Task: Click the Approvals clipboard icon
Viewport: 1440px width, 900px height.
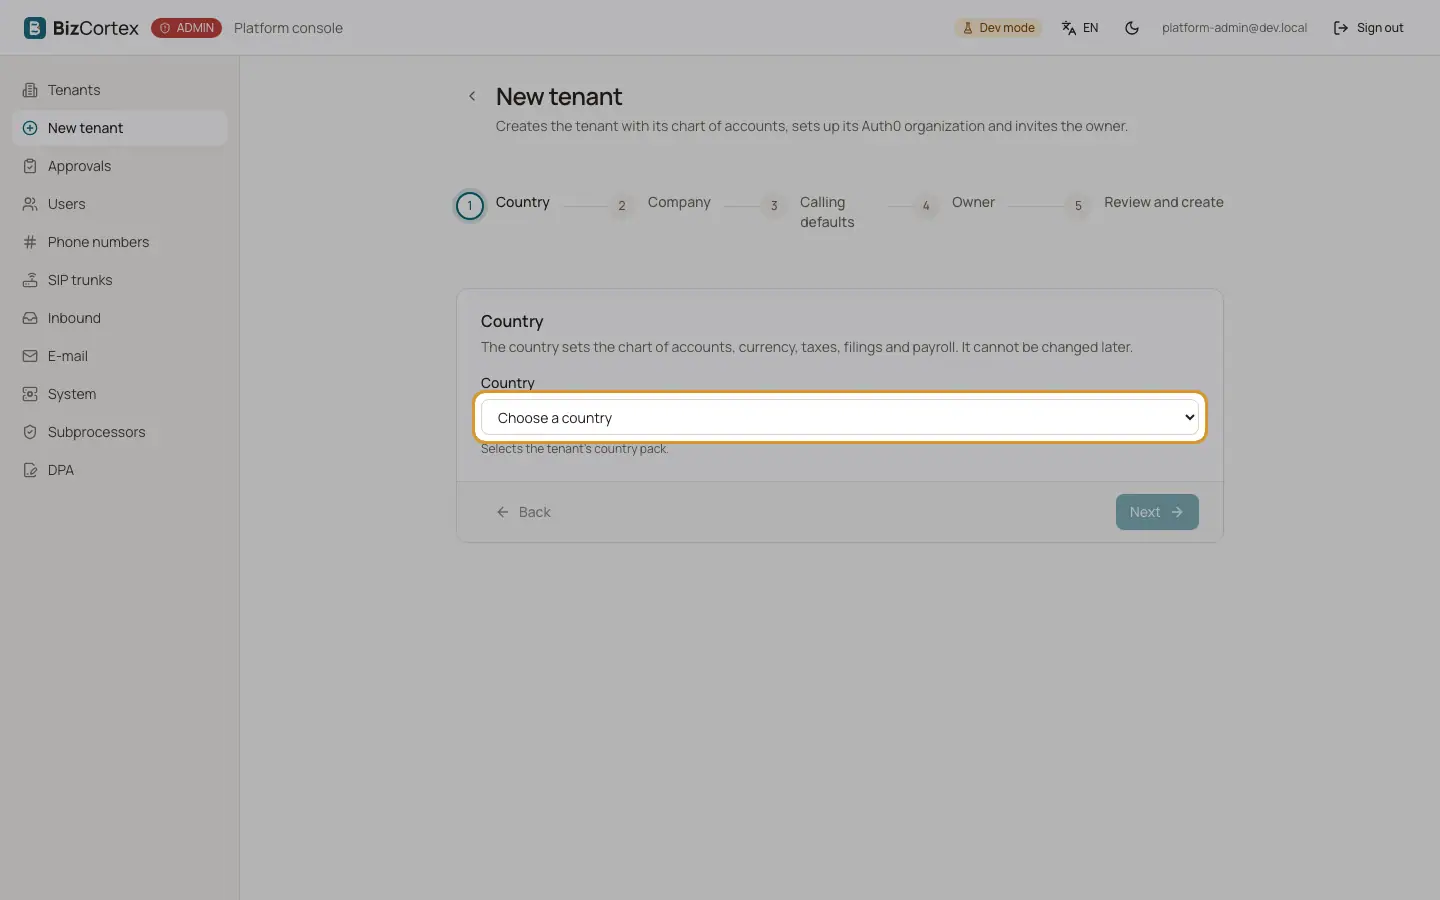Action: click(x=30, y=166)
